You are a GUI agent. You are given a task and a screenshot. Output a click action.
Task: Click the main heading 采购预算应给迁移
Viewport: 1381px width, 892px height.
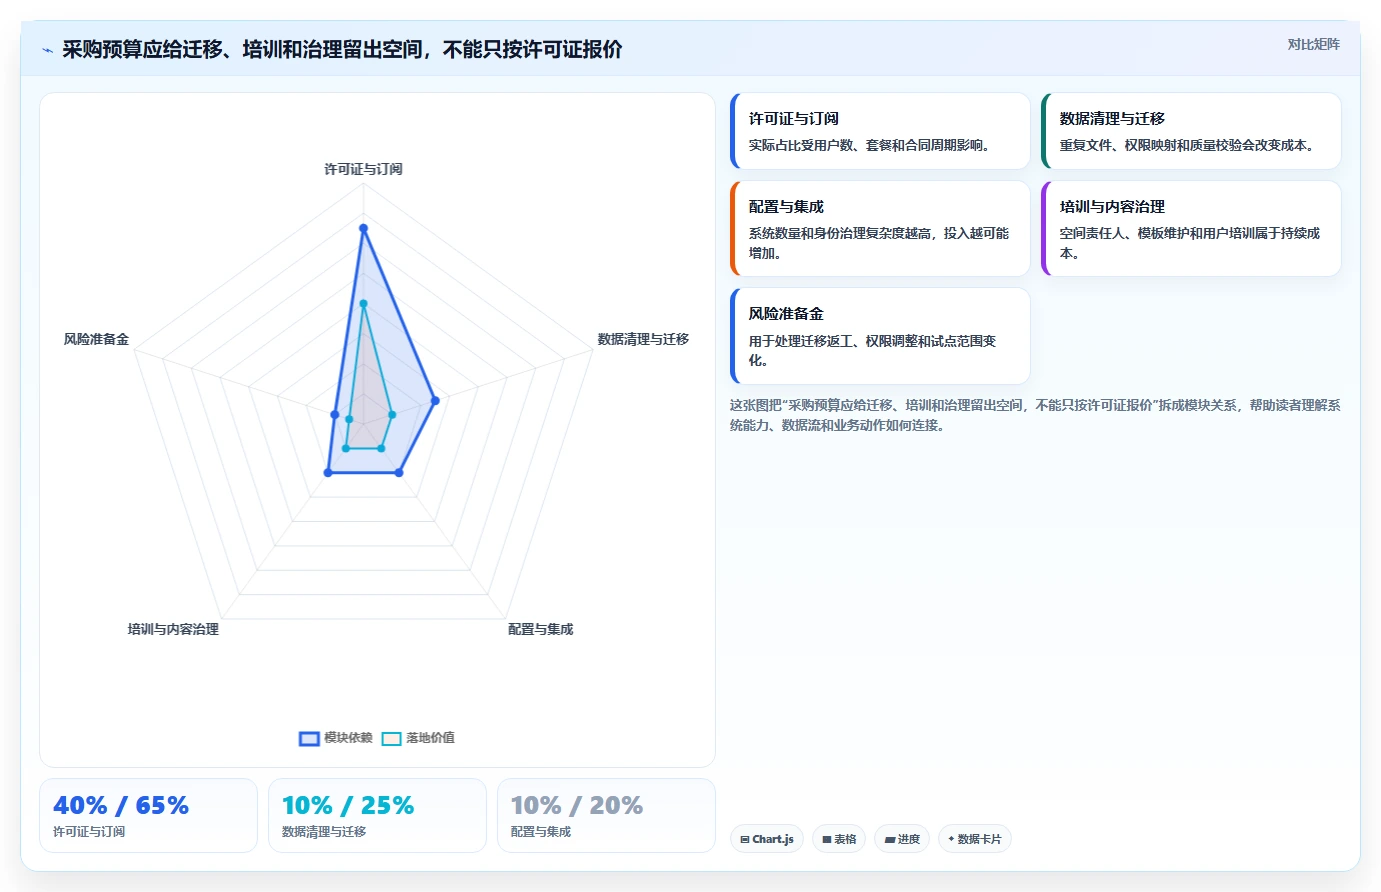(342, 50)
